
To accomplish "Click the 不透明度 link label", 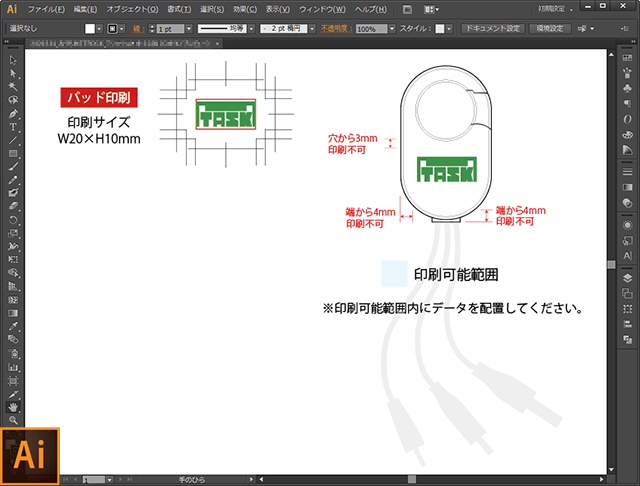I will (336, 29).
